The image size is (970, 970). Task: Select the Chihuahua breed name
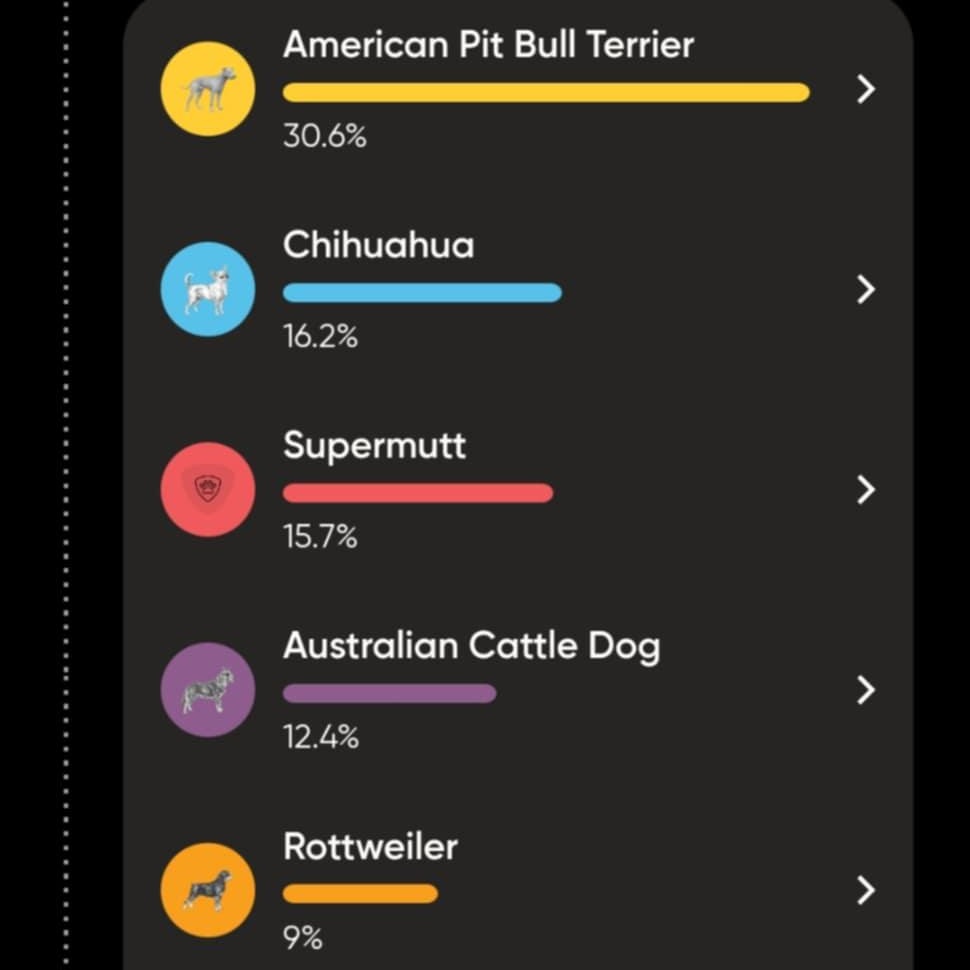point(378,245)
